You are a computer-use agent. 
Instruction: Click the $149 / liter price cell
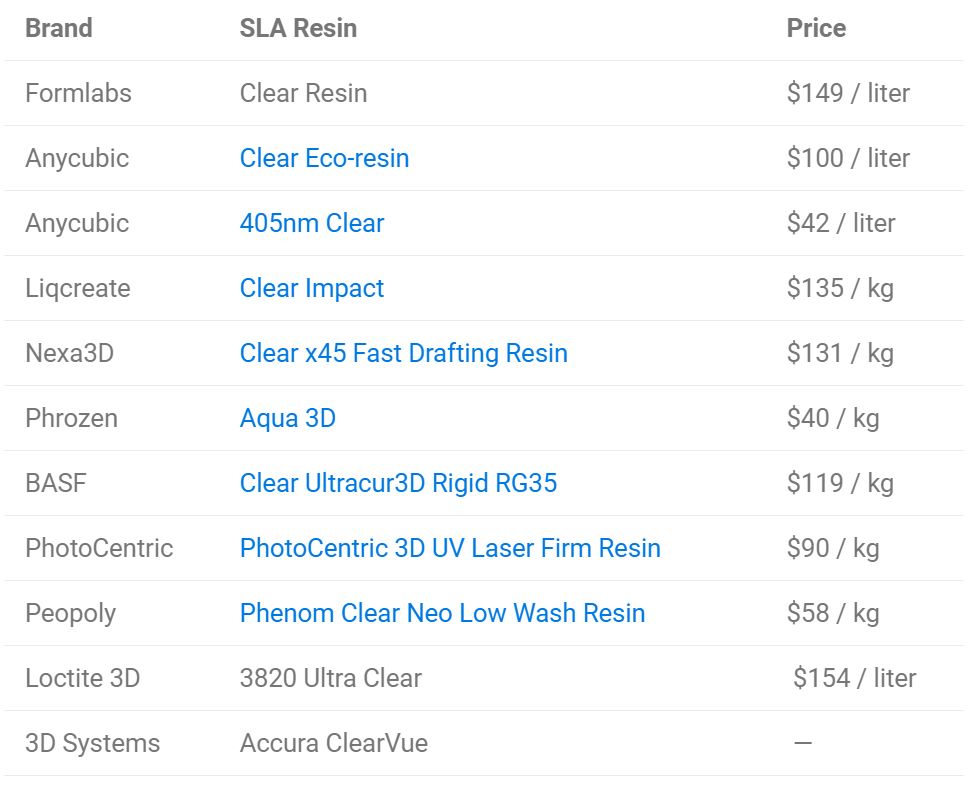click(x=848, y=93)
